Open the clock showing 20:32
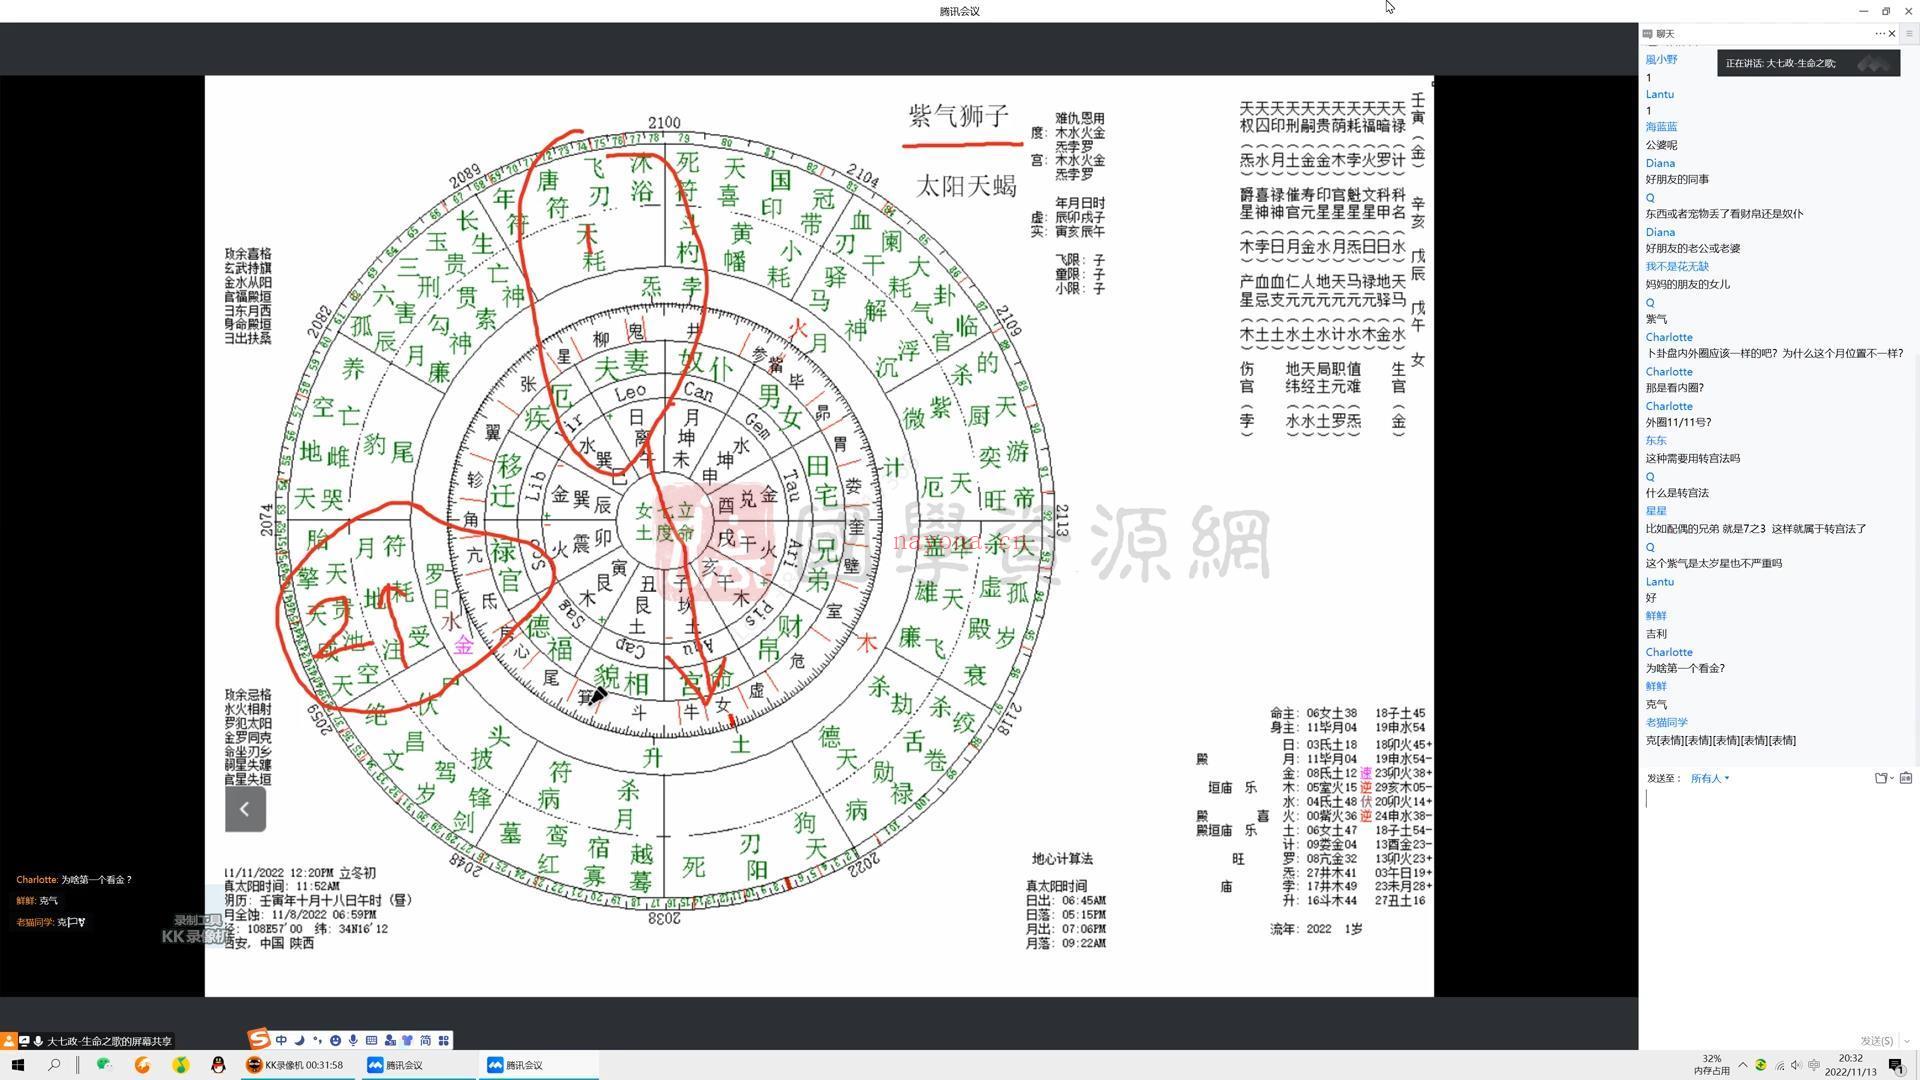Screen dimensions: 1920x1080 [1850, 1065]
